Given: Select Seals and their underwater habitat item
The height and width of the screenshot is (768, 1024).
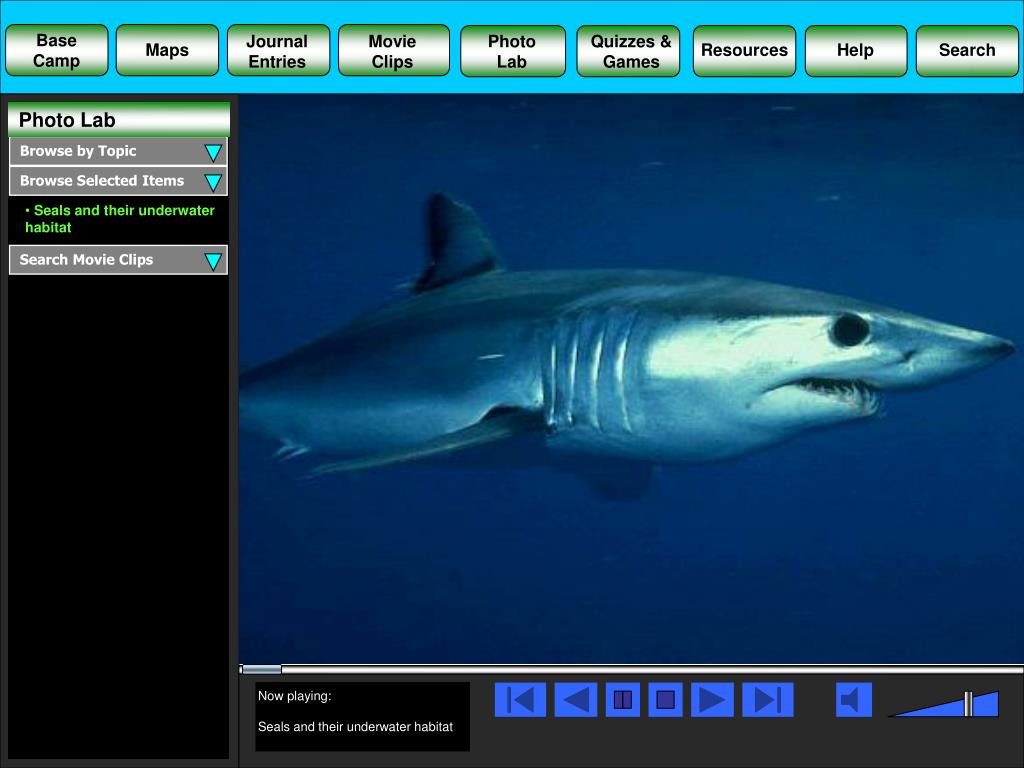Looking at the screenshot, I should click(x=120, y=219).
